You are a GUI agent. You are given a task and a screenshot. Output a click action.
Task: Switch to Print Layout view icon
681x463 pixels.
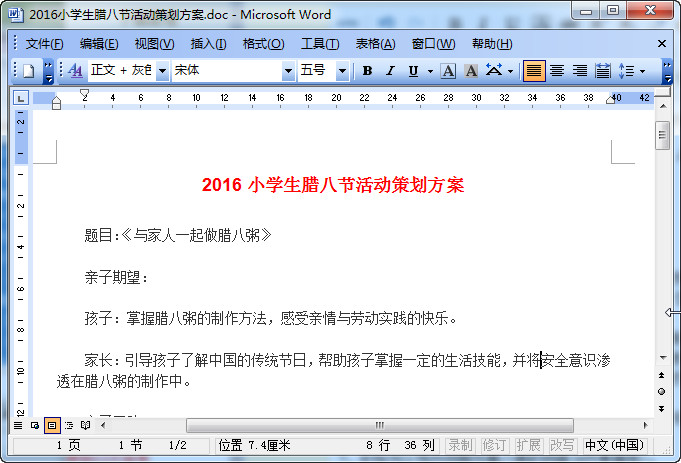click(x=52, y=425)
